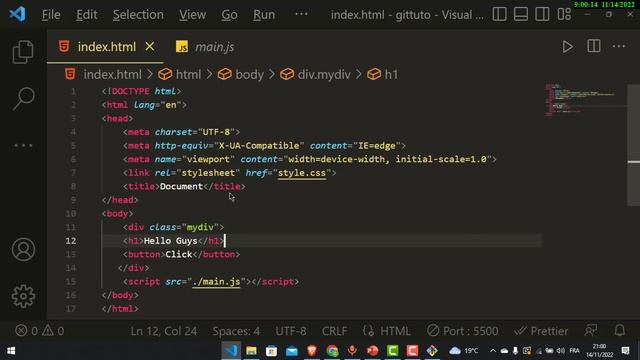The image size is (640, 360).
Task: Open the Run menu
Action: (264, 15)
